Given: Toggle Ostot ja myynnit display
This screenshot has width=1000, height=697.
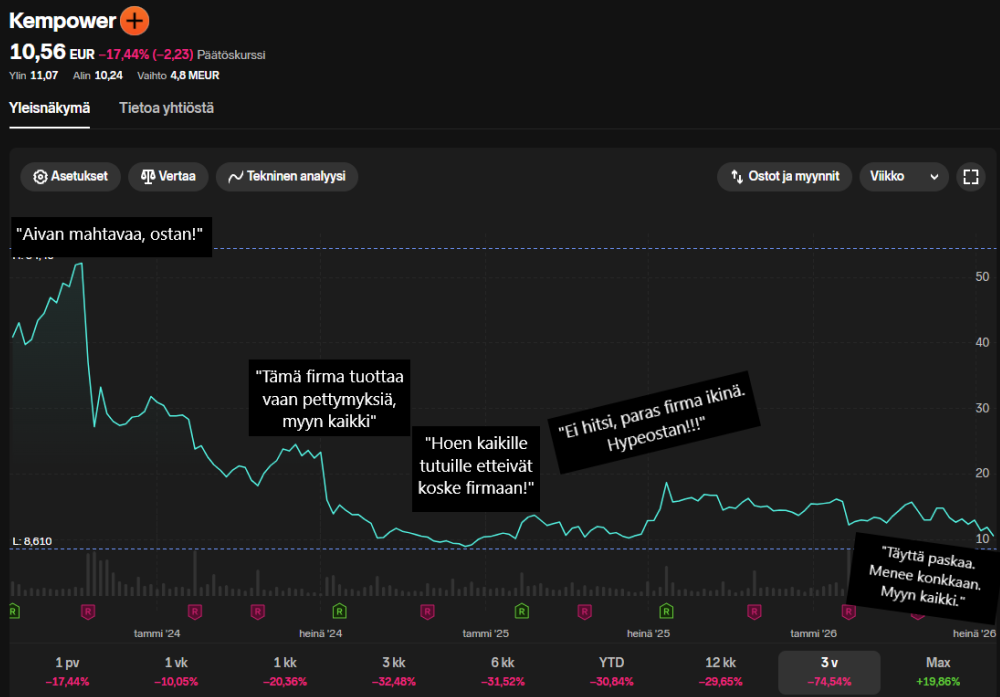Looking at the screenshot, I should pos(784,177).
